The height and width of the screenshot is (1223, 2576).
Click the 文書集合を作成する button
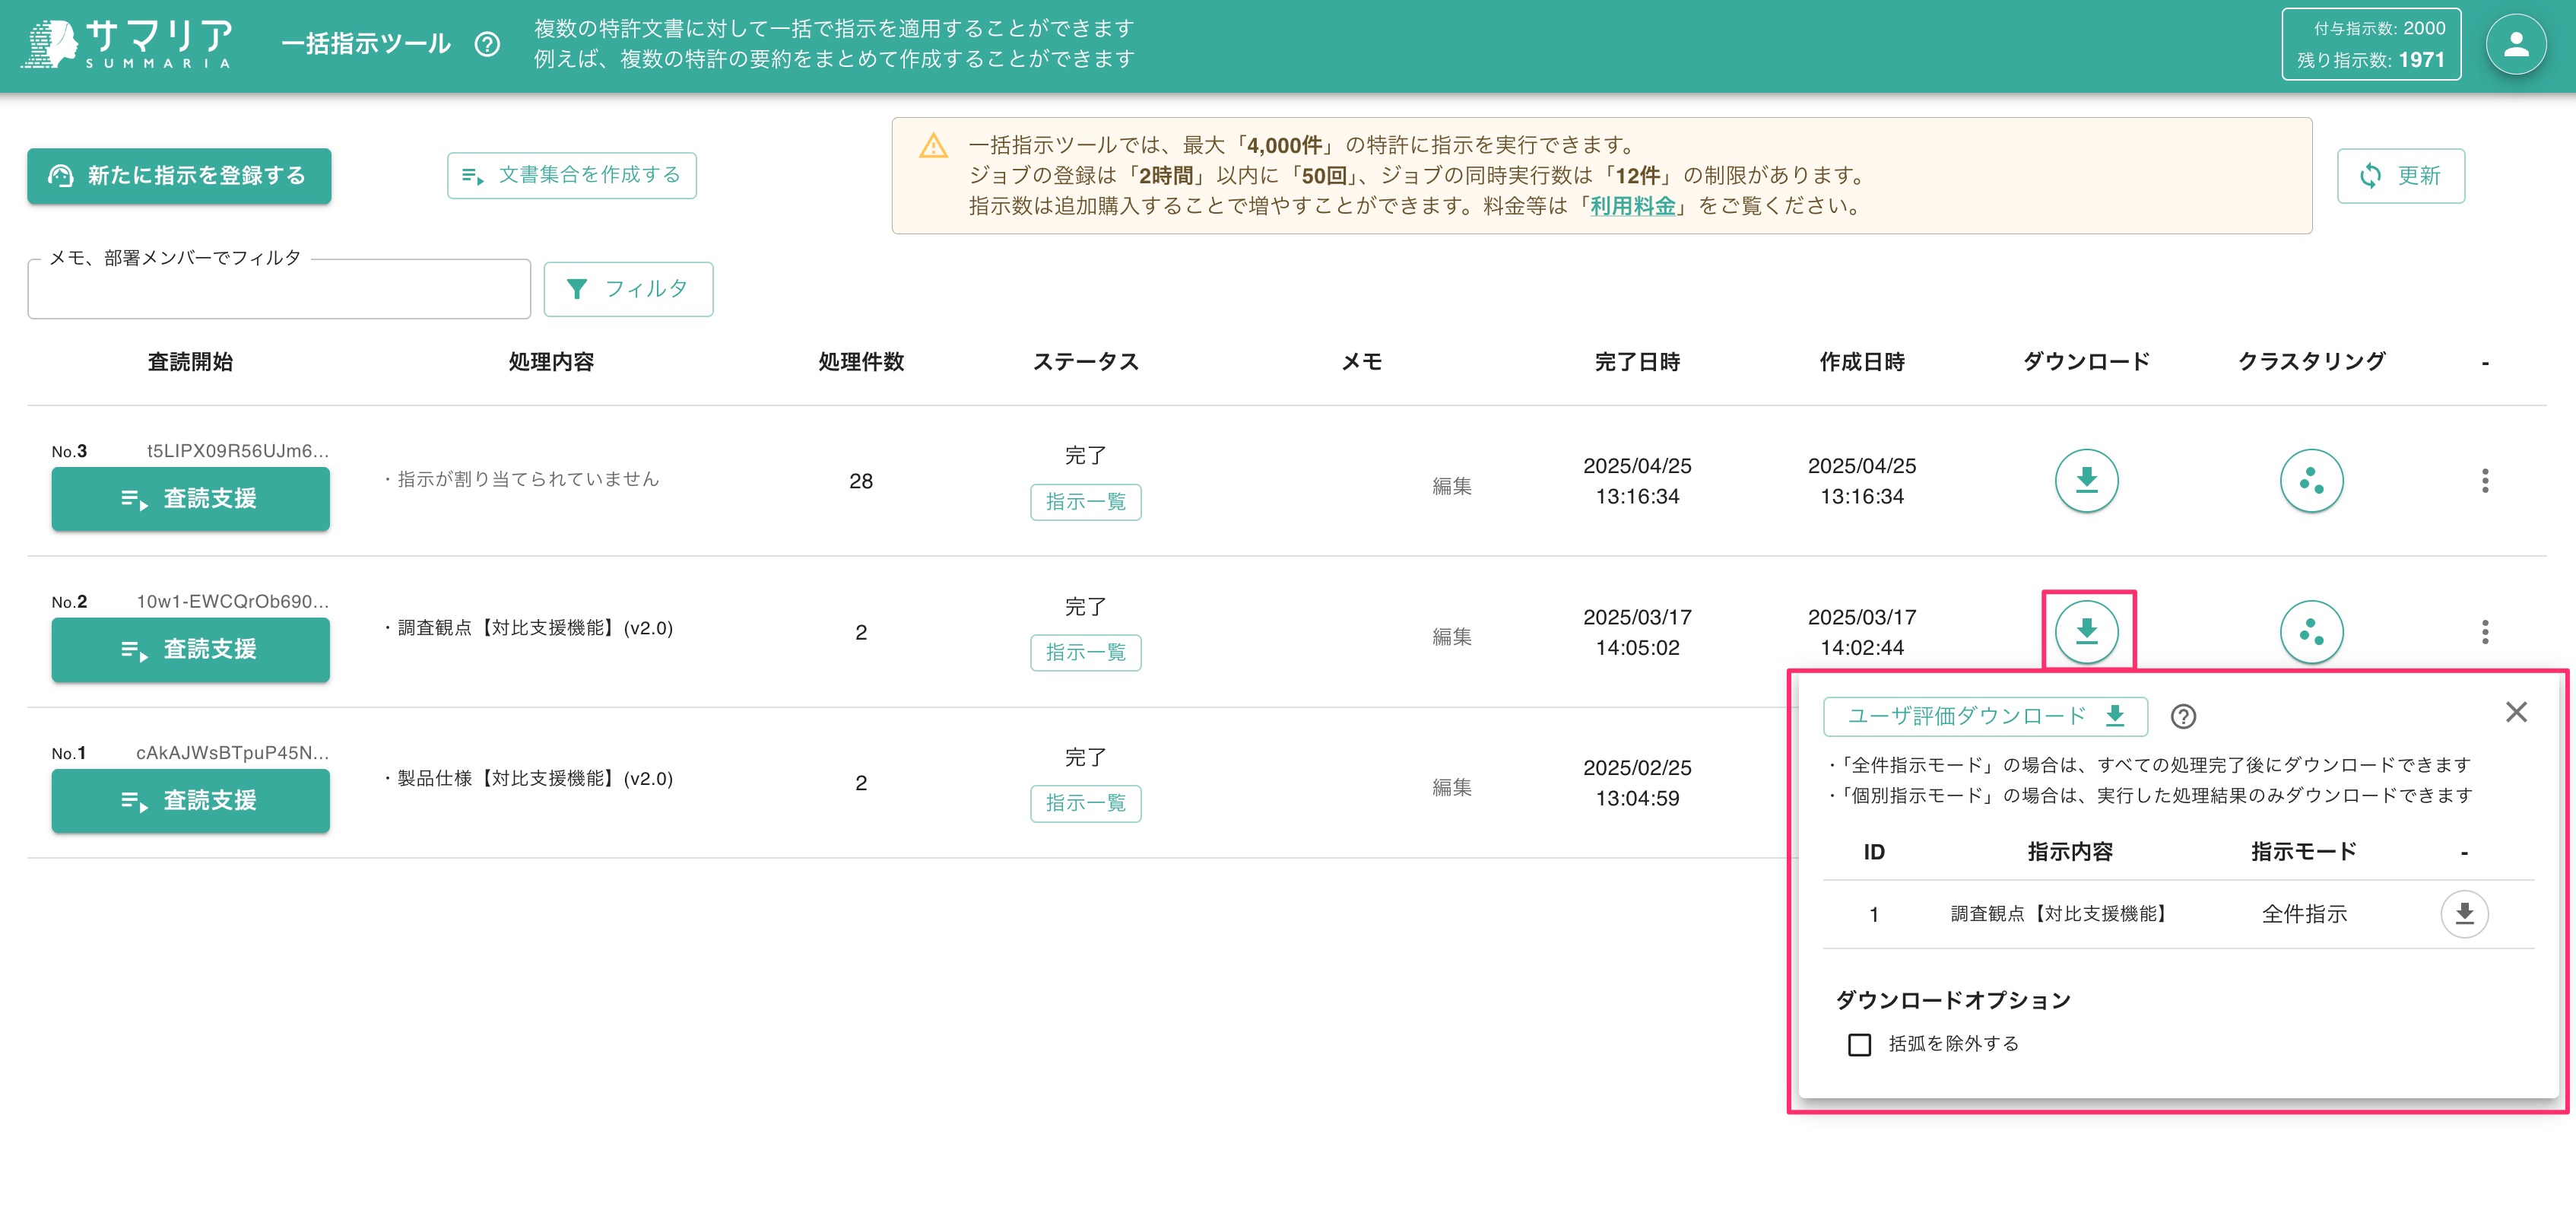pos(571,175)
